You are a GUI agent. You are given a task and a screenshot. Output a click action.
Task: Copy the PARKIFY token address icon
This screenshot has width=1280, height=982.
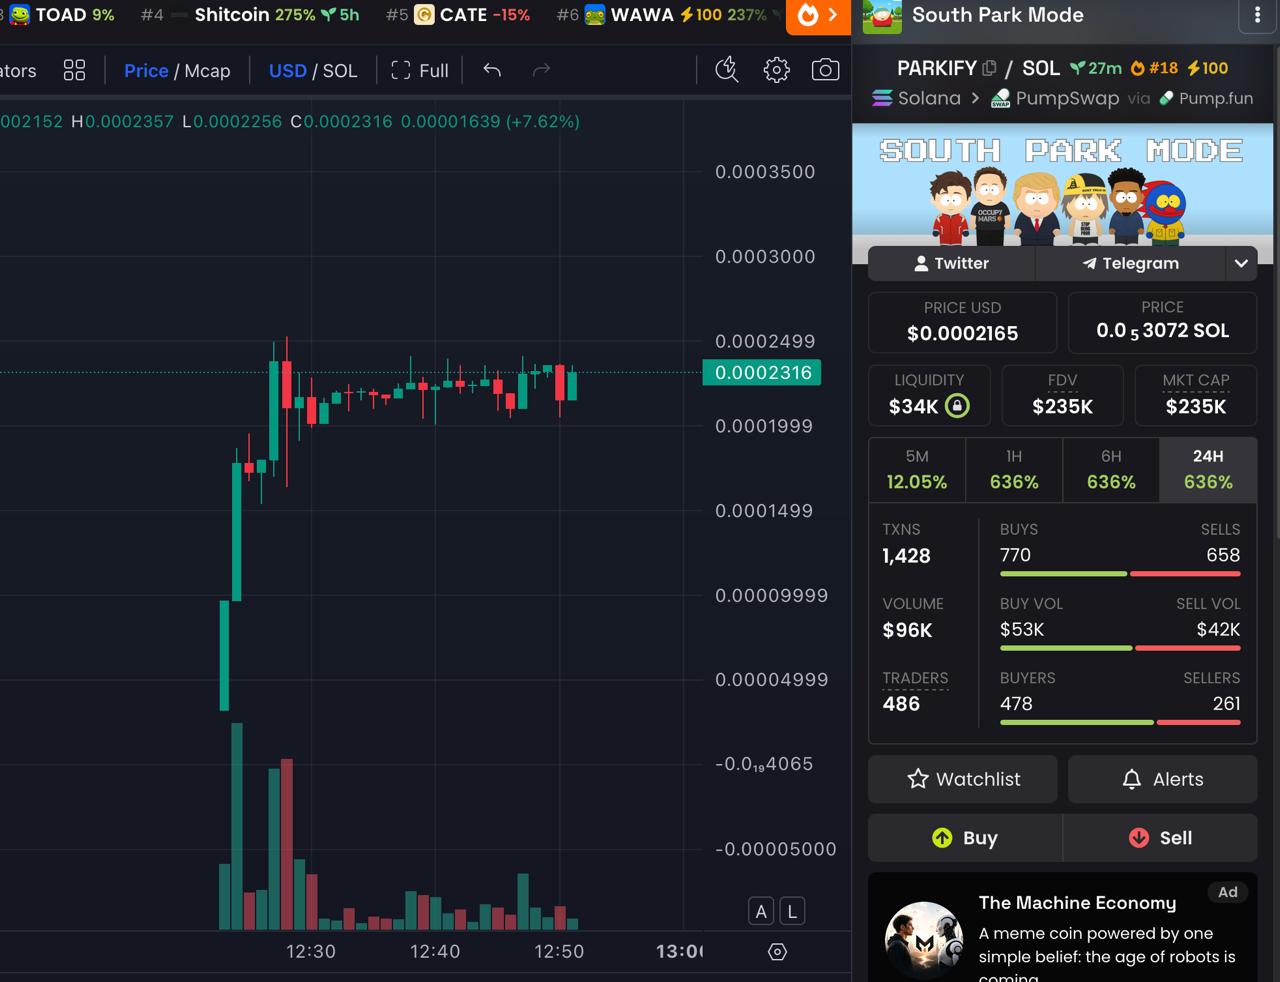pos(989,68)
